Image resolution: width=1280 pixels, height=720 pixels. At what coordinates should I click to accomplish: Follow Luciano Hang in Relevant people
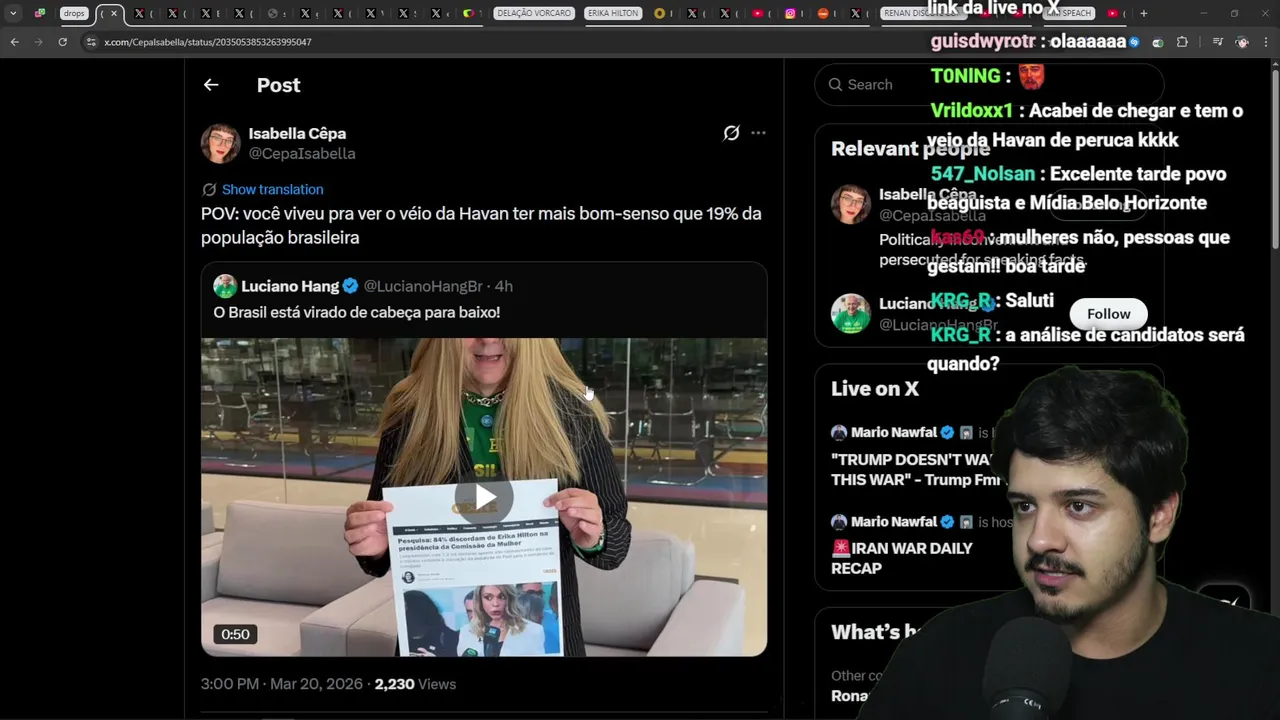point(1108,314)
